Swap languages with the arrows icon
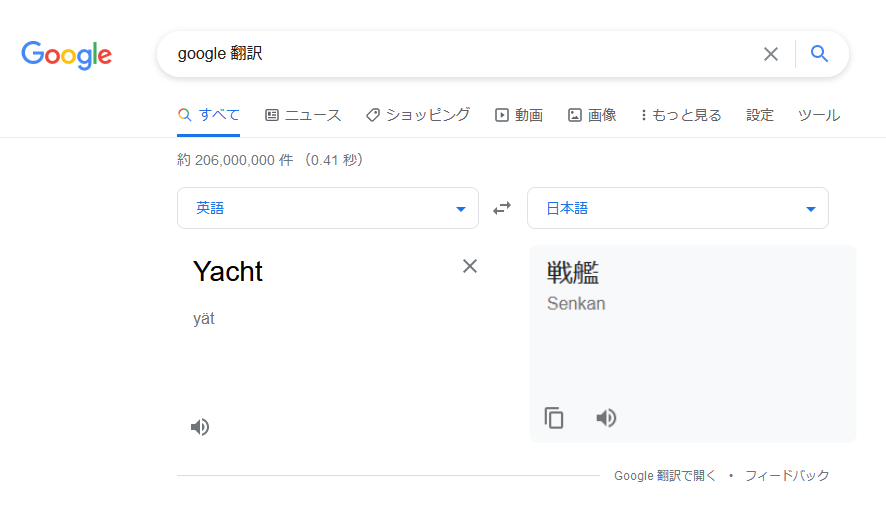The width and height of the screenshot is (886, 510). click(502, 208)
